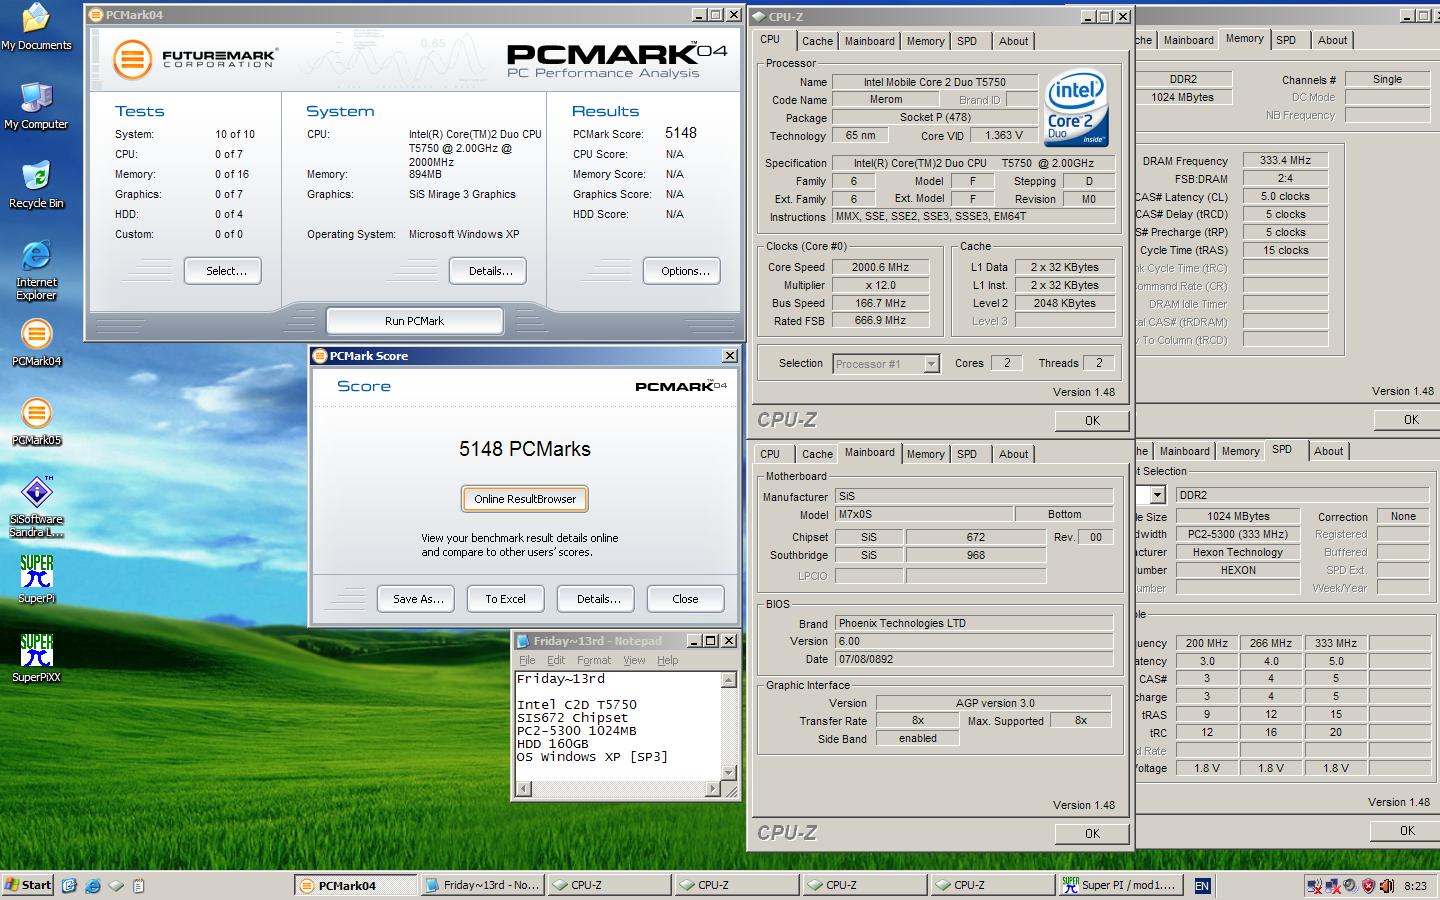This screenshot has height=900, width=1440.
Task: Click To Excel button
Action: [505, 599]
